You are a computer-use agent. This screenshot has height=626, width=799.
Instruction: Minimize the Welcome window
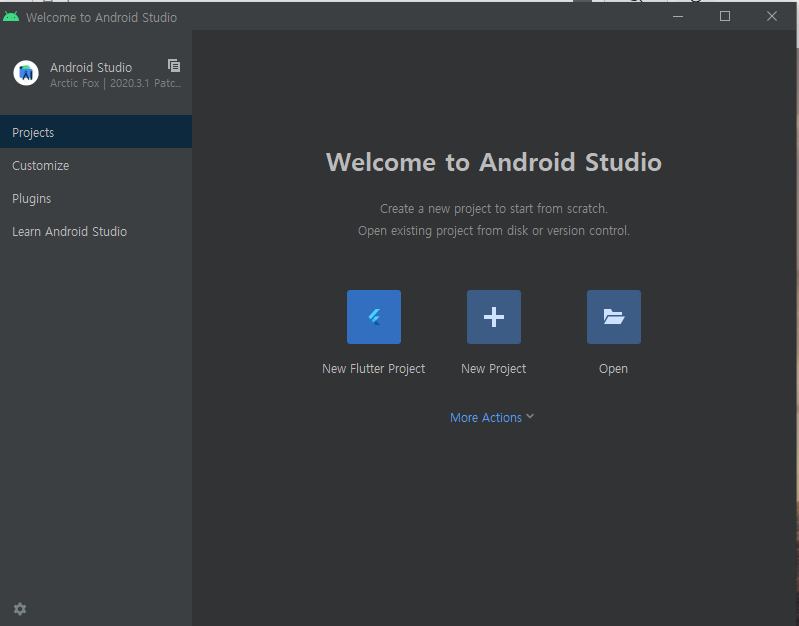point(678,16)
